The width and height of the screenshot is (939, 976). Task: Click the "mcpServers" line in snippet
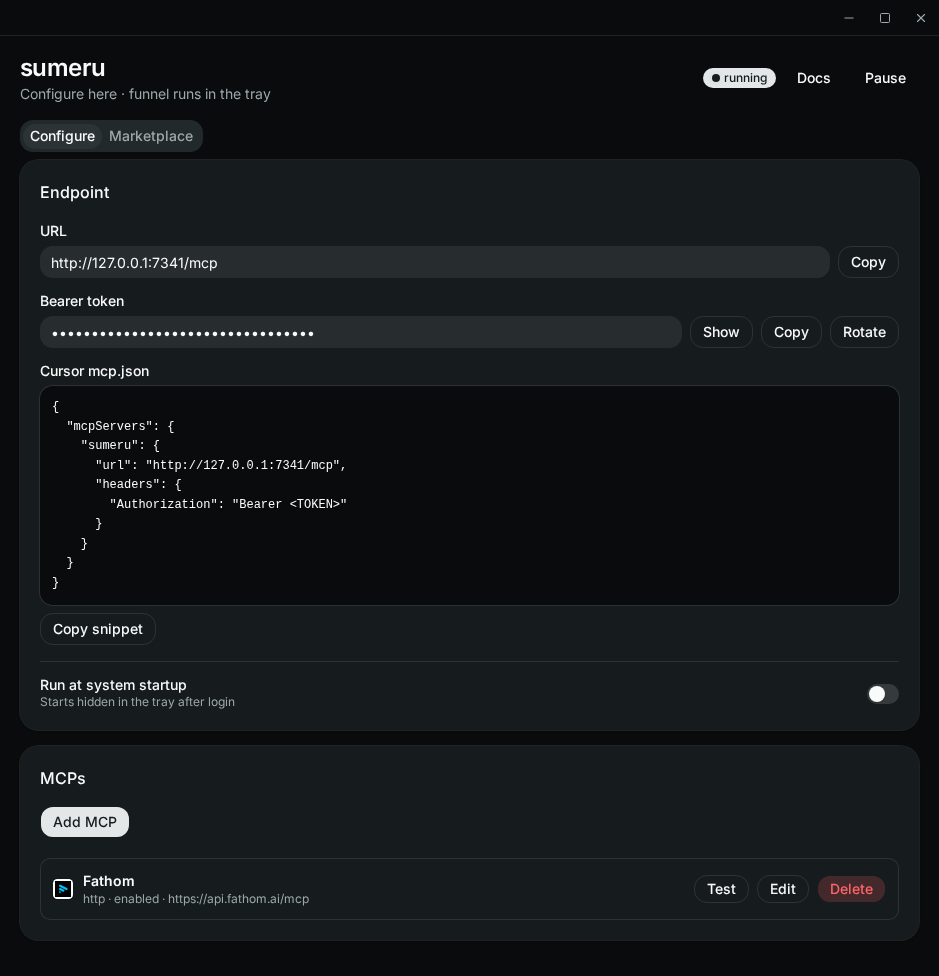[120, 426]
